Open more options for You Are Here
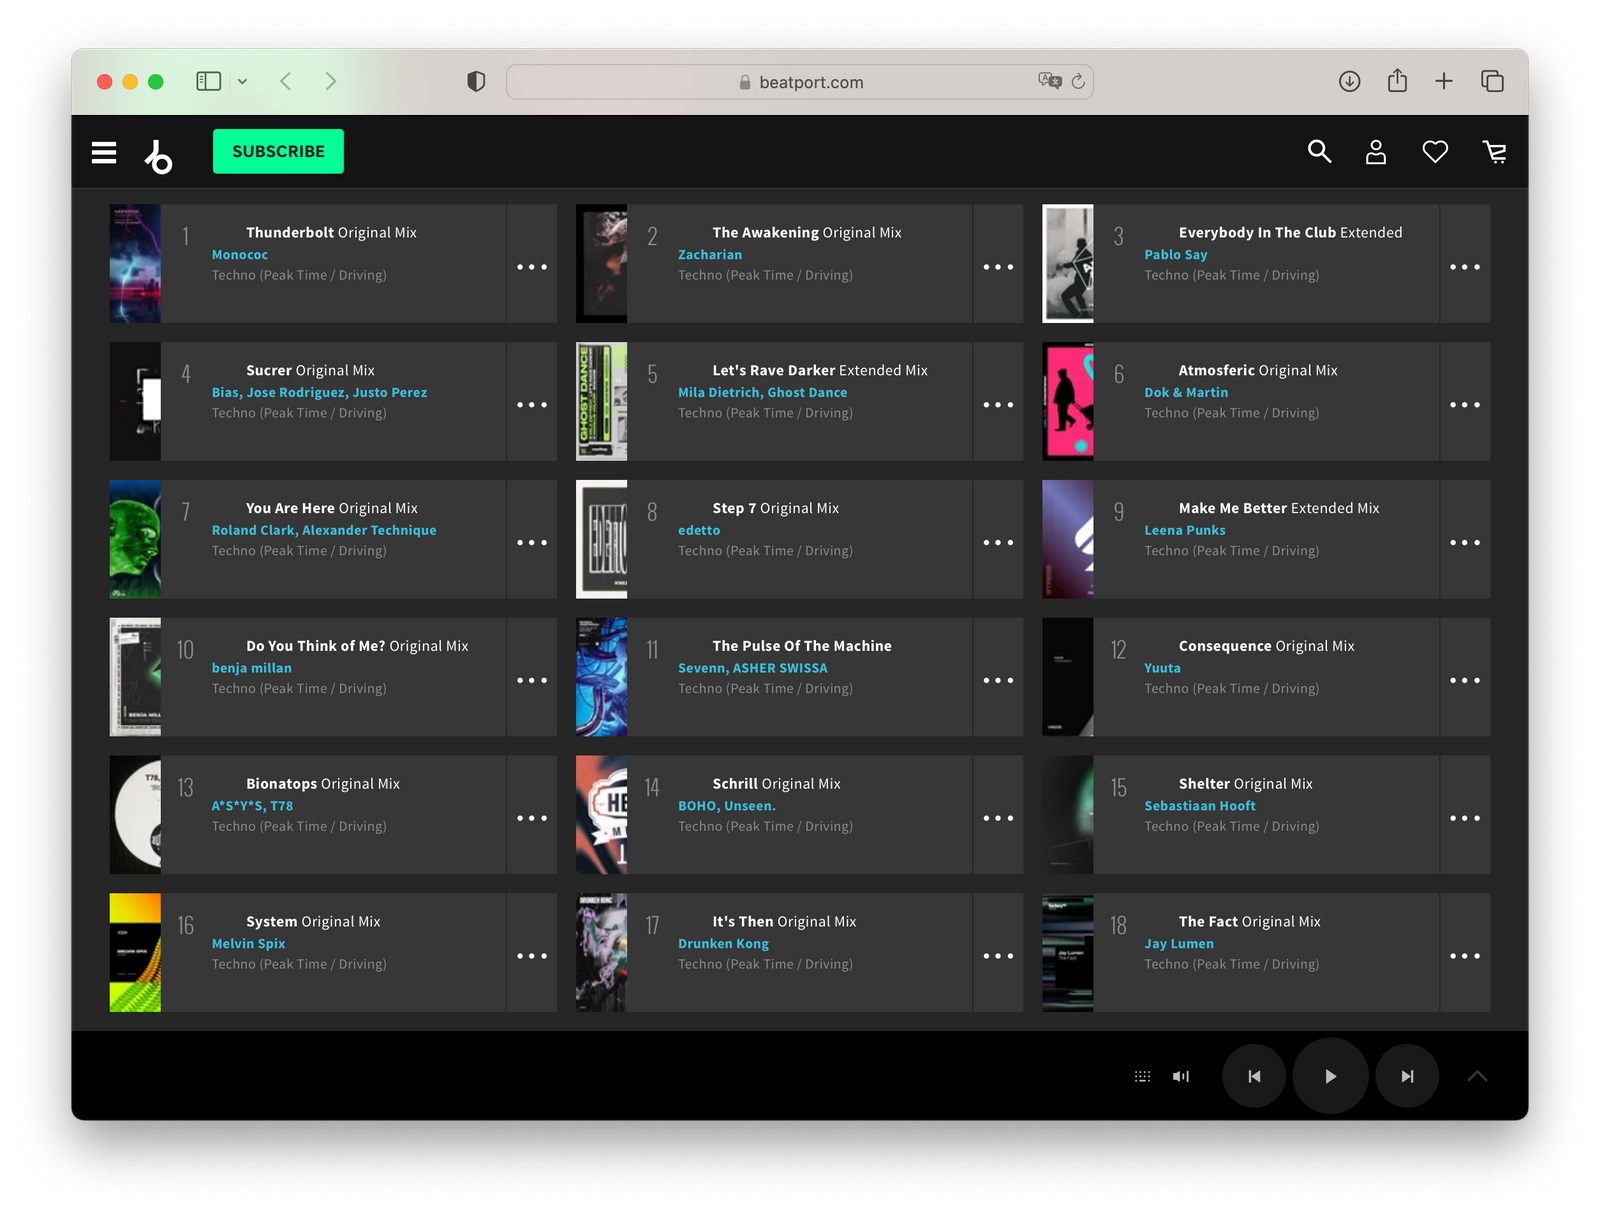The height and width of the screenshot is (1215, 1600). point(532,543)
